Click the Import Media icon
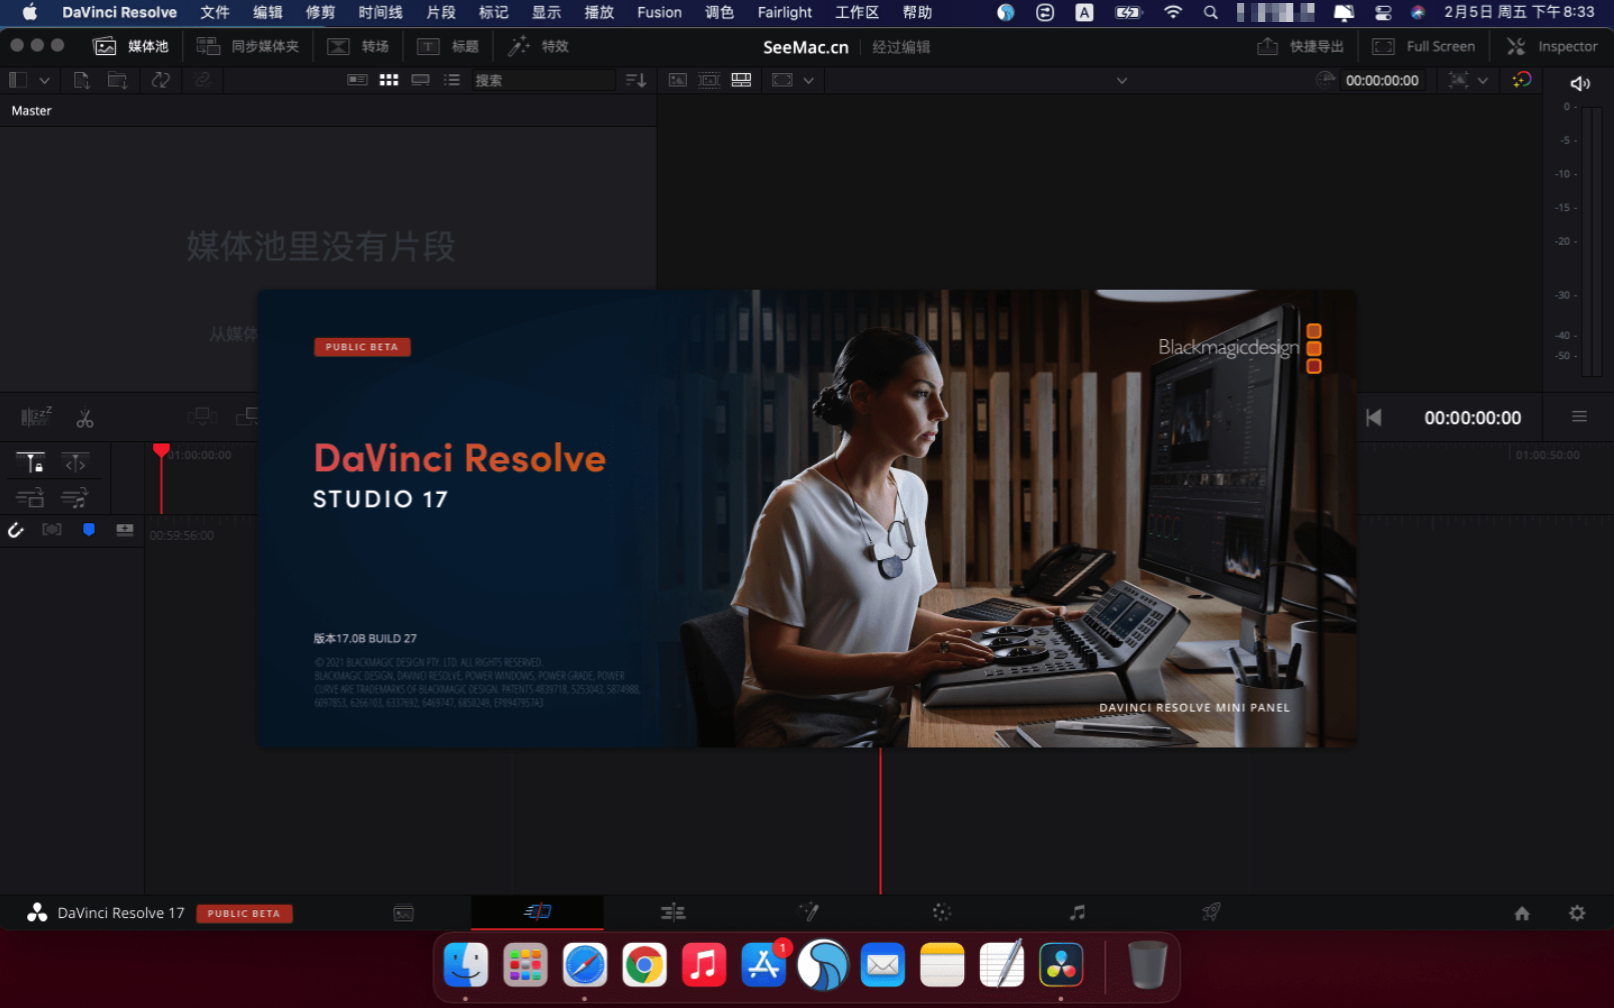This screenshot has width=1614, height=1008. (x=82, y=80)
